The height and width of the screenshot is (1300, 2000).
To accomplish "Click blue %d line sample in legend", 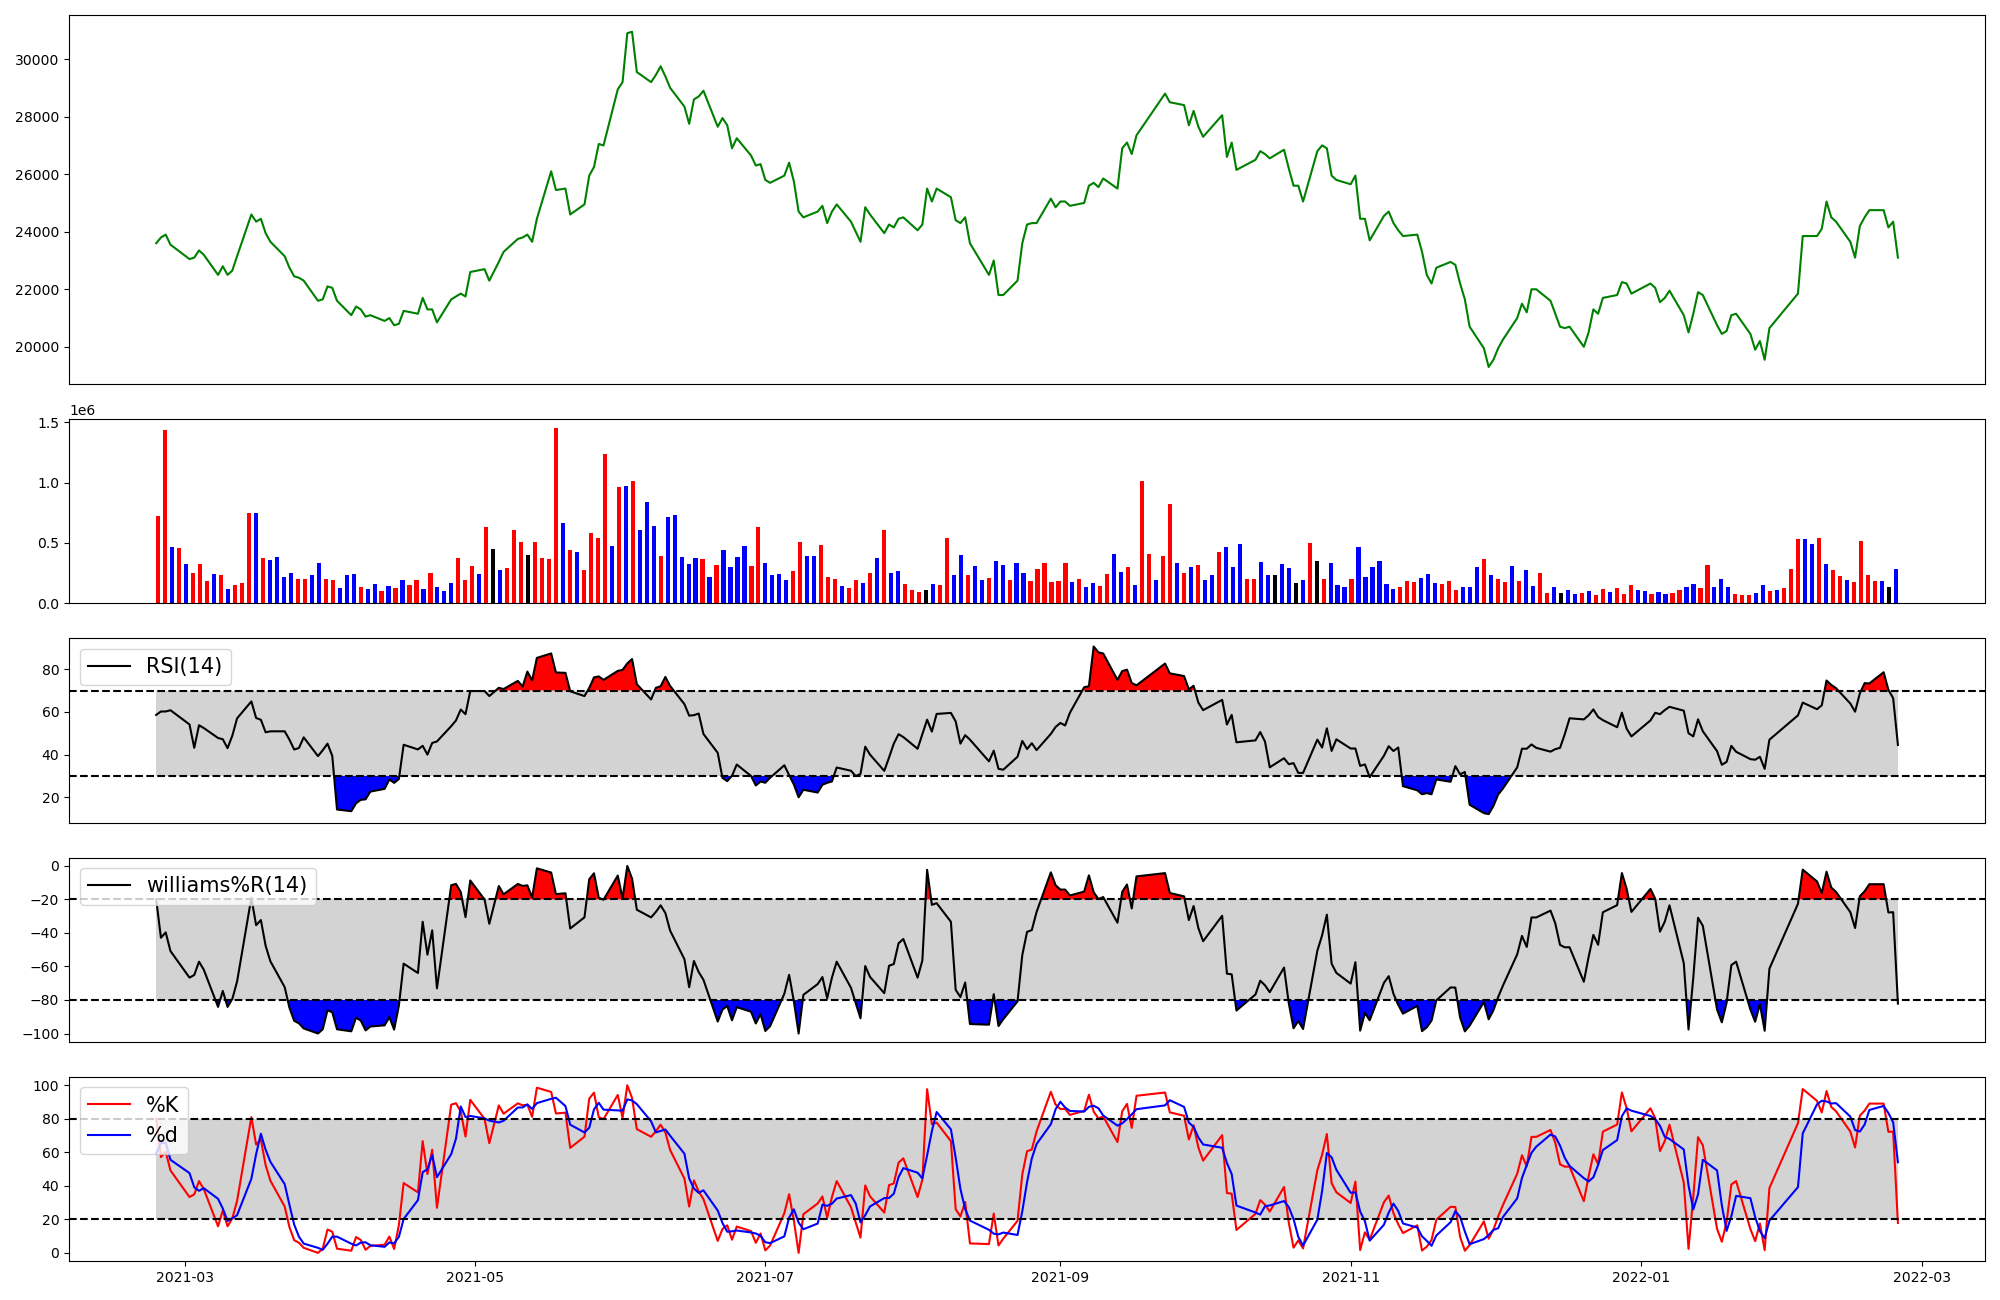I will [109, 1135].
